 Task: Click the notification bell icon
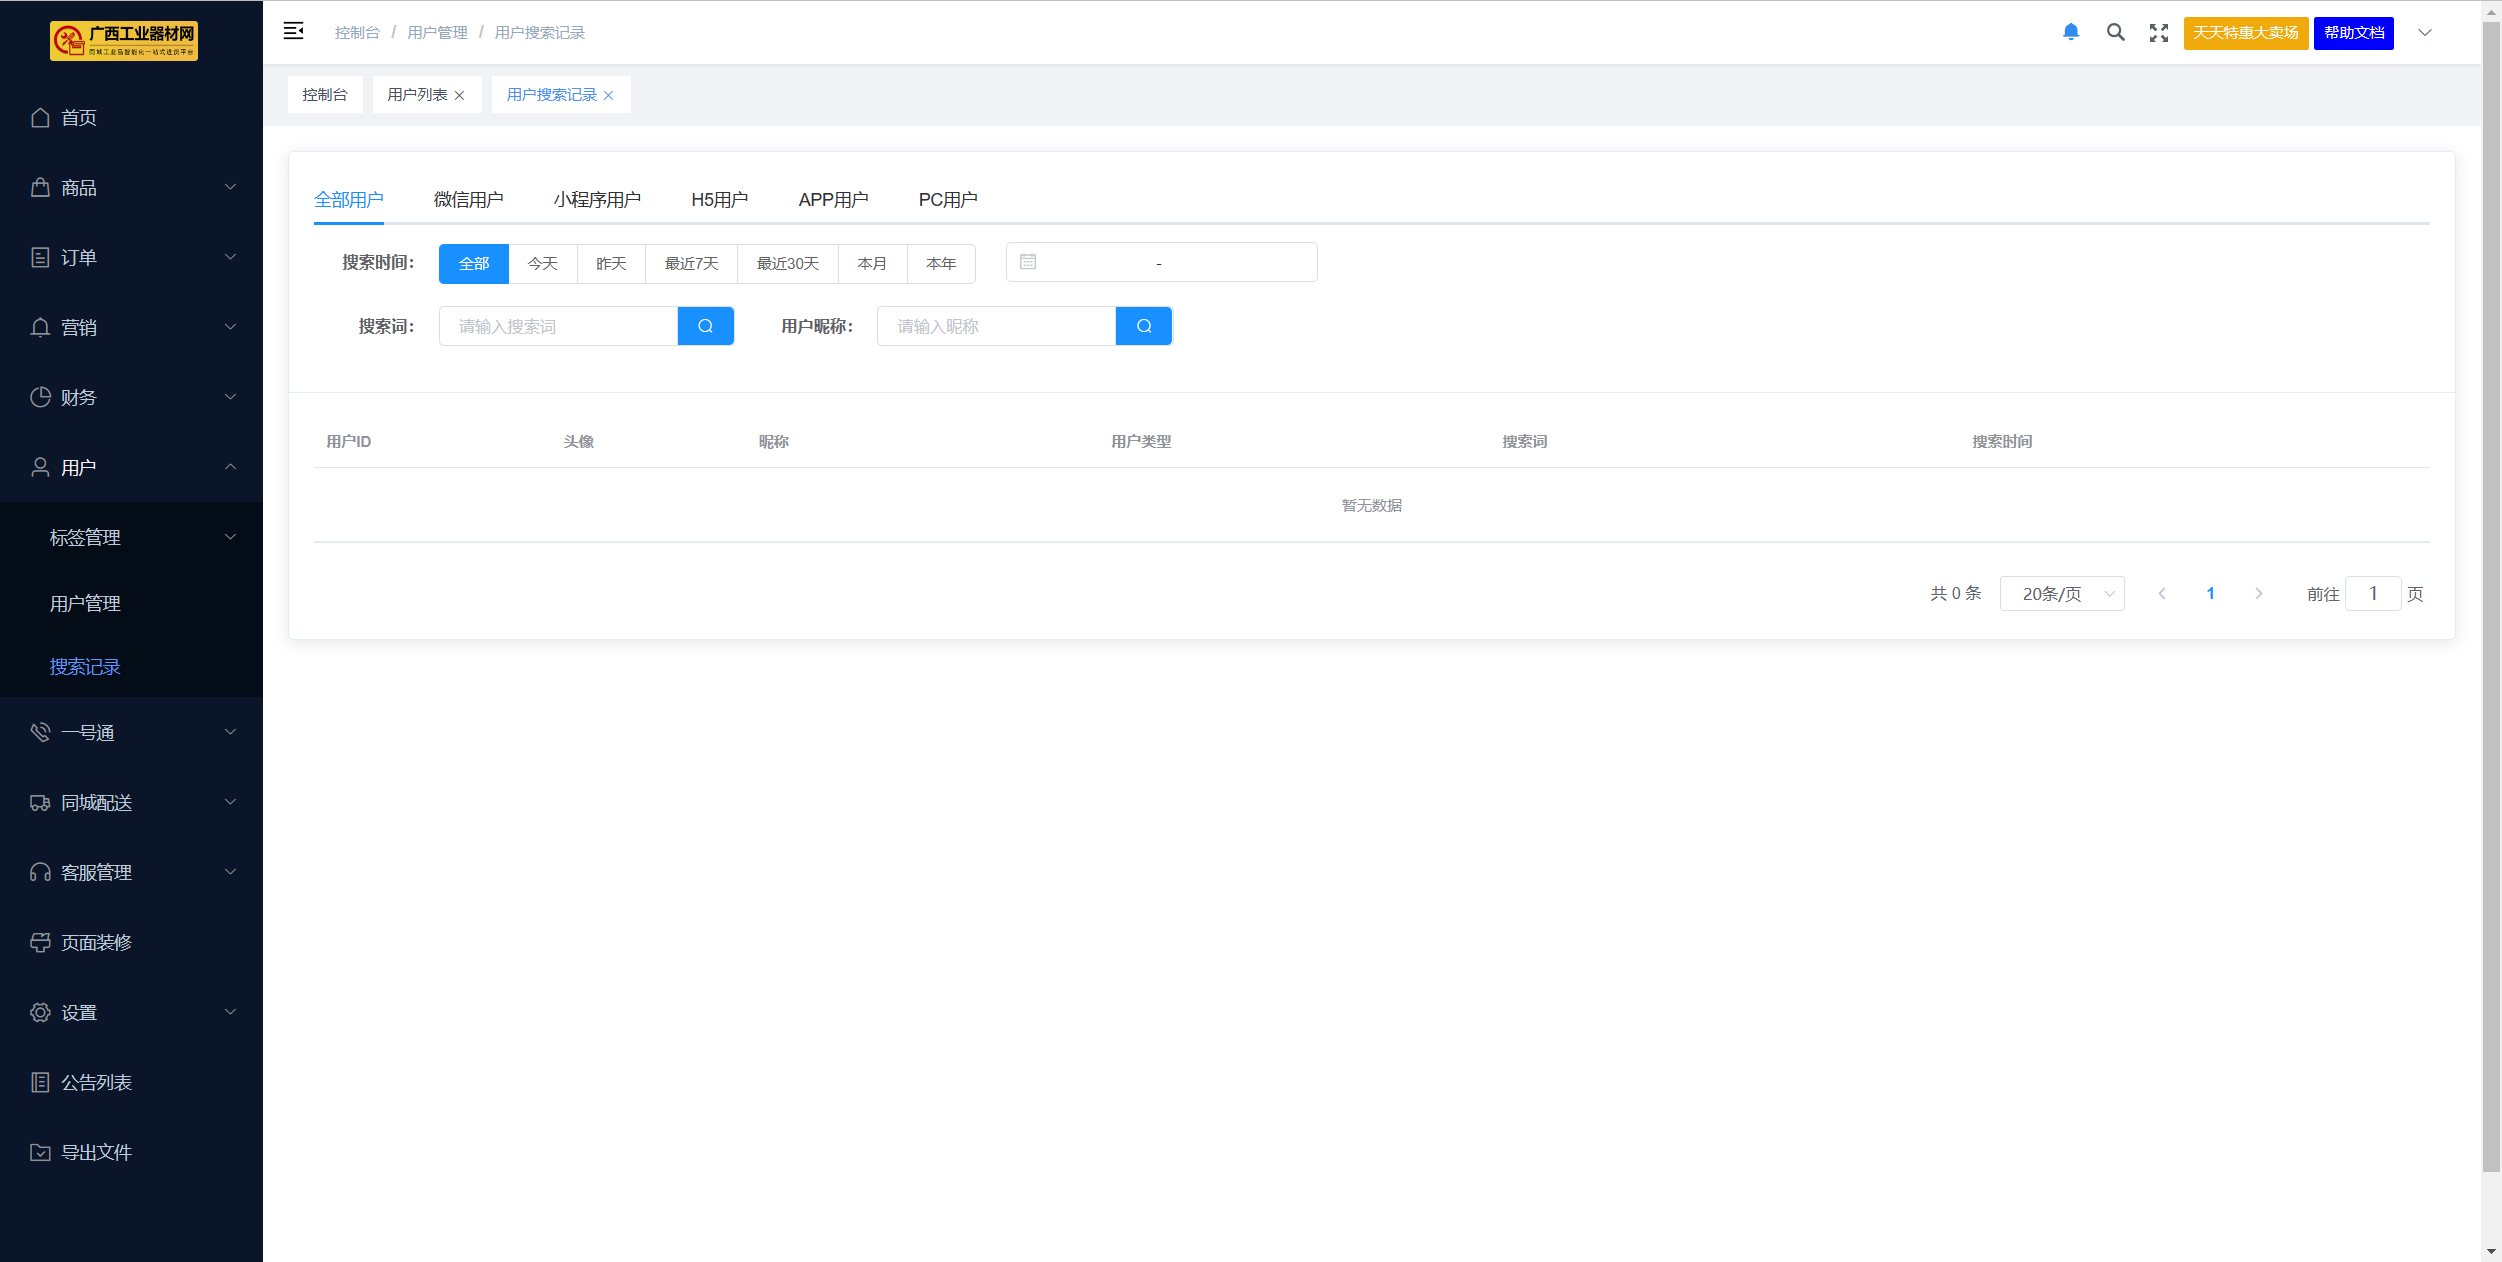pos(2070,32)
